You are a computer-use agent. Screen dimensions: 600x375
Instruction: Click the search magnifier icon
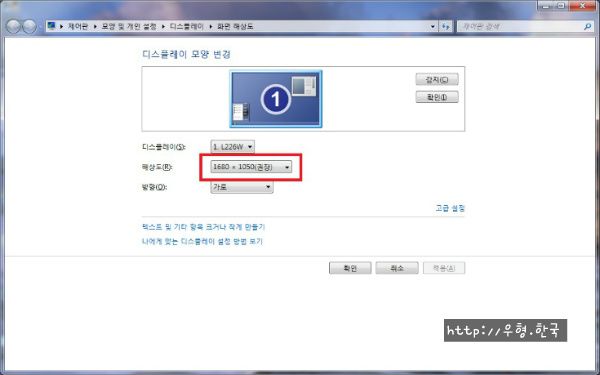click(x=587, y=26)
